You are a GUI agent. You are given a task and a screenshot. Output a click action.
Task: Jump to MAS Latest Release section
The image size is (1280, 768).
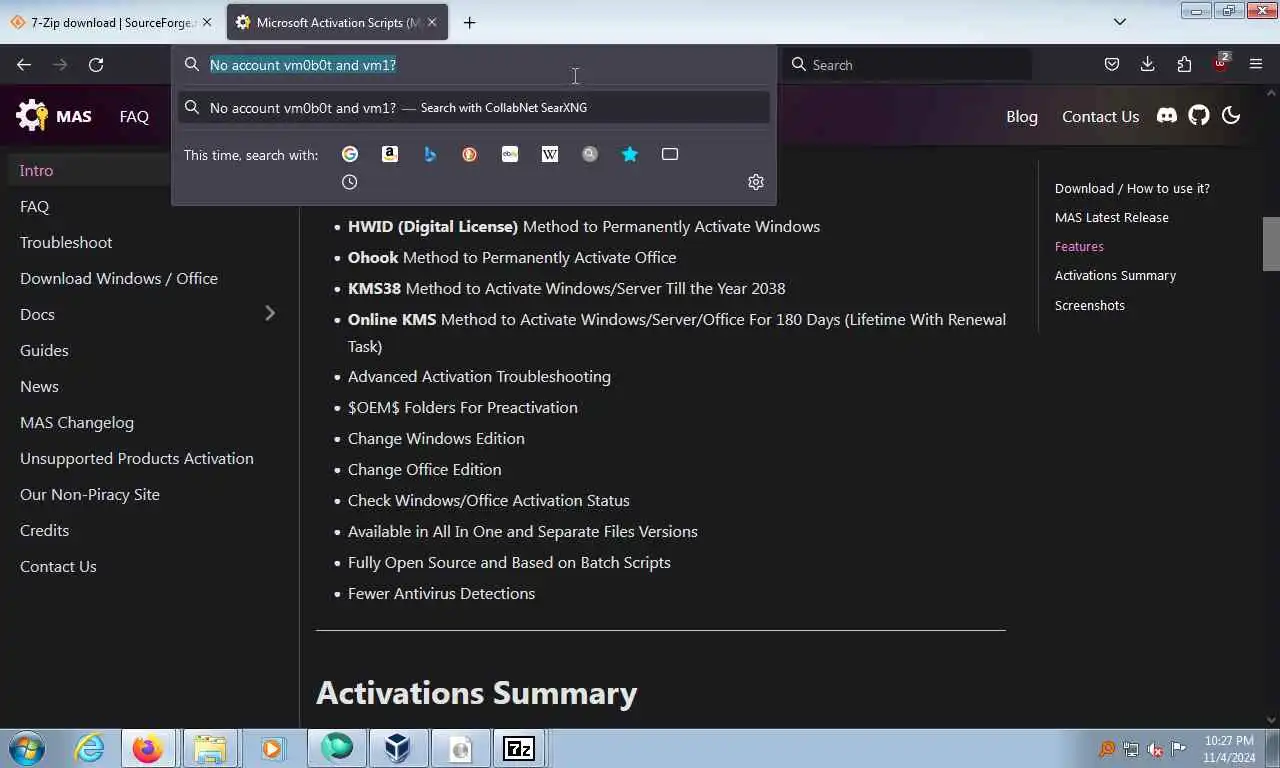[1111, 217]
